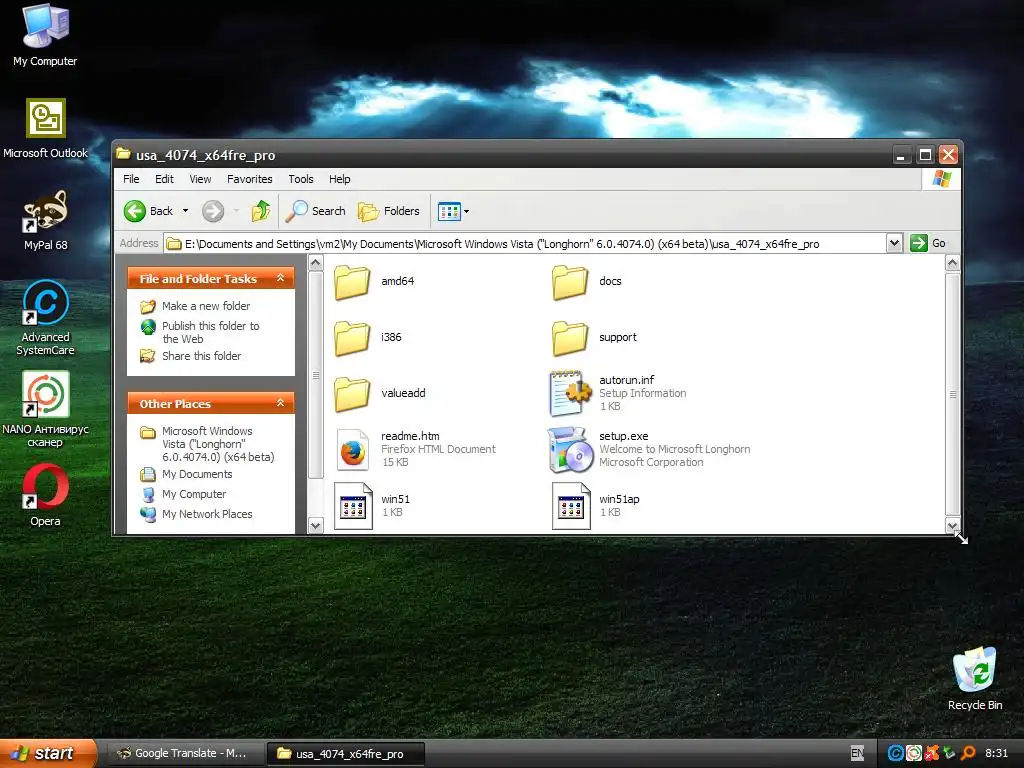Collapse the File and Folder Tasks panel
The width and height of the screenshot is (1024, 768).
click(x=280, y=278)
